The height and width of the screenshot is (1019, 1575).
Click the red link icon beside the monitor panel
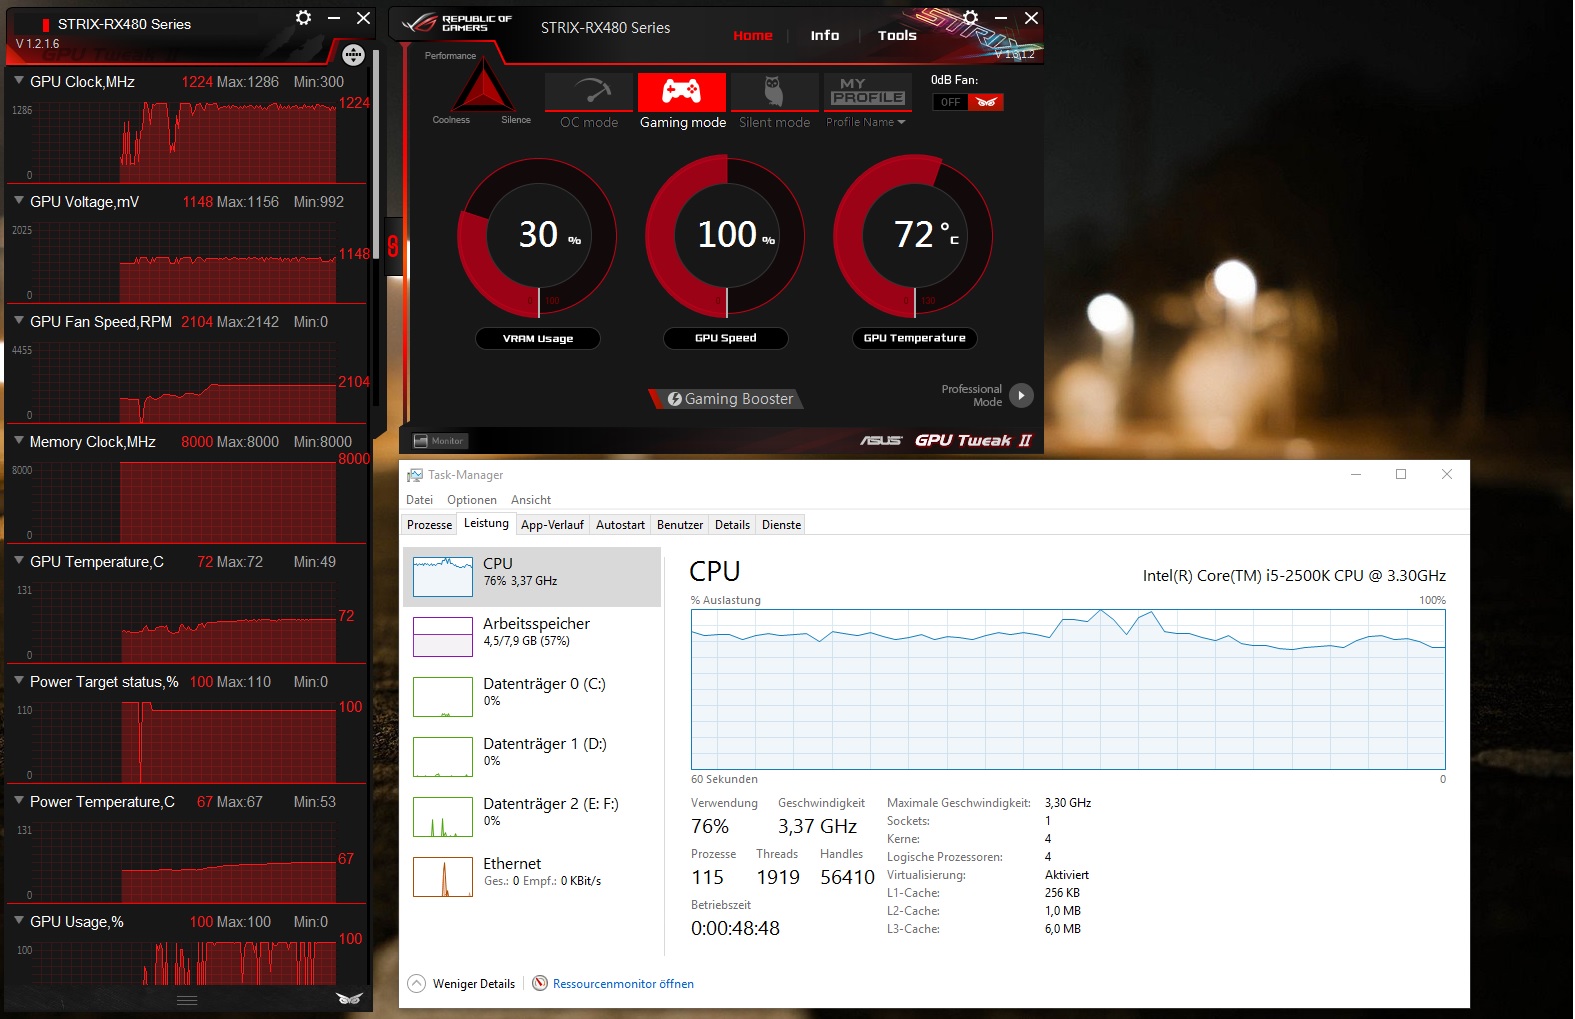393,246
